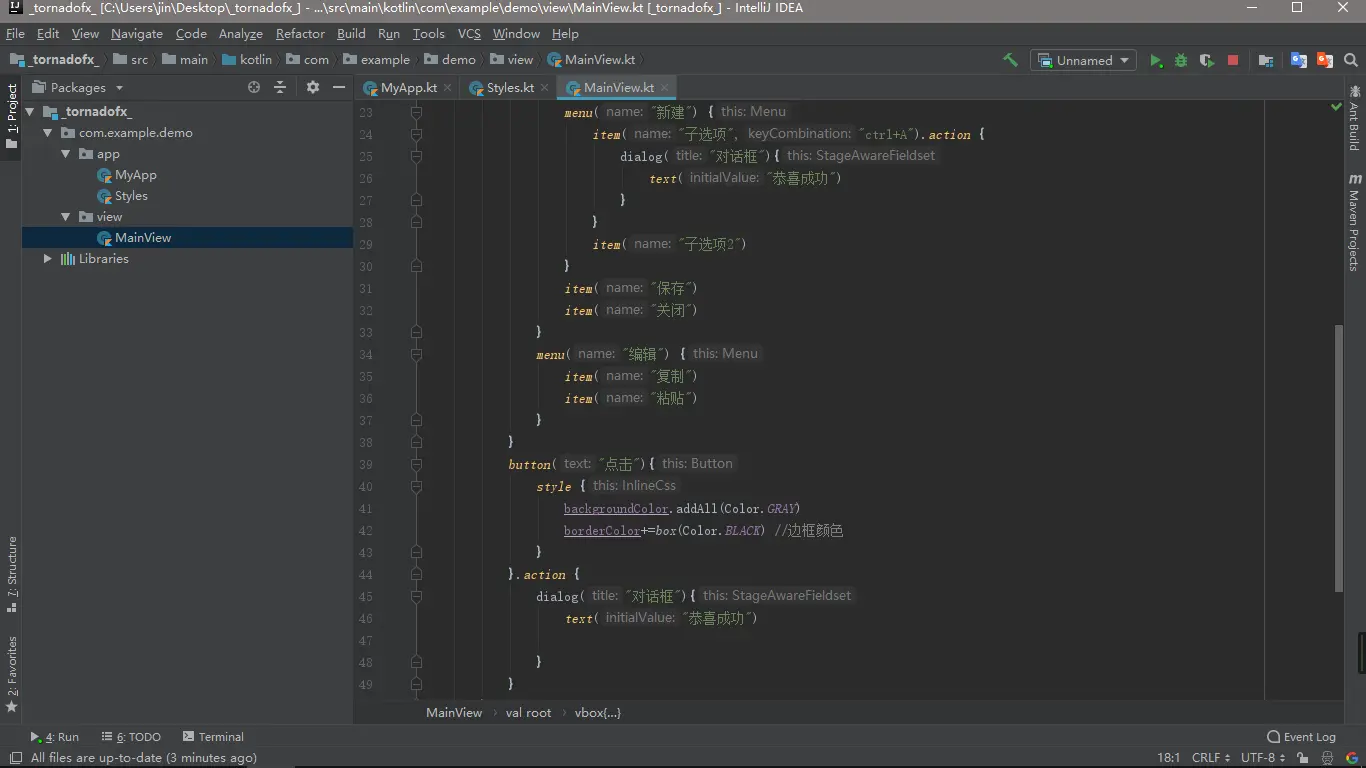Open the VCS menu
This screenshot has height=768, width=1366.
[x=469, y=33]
